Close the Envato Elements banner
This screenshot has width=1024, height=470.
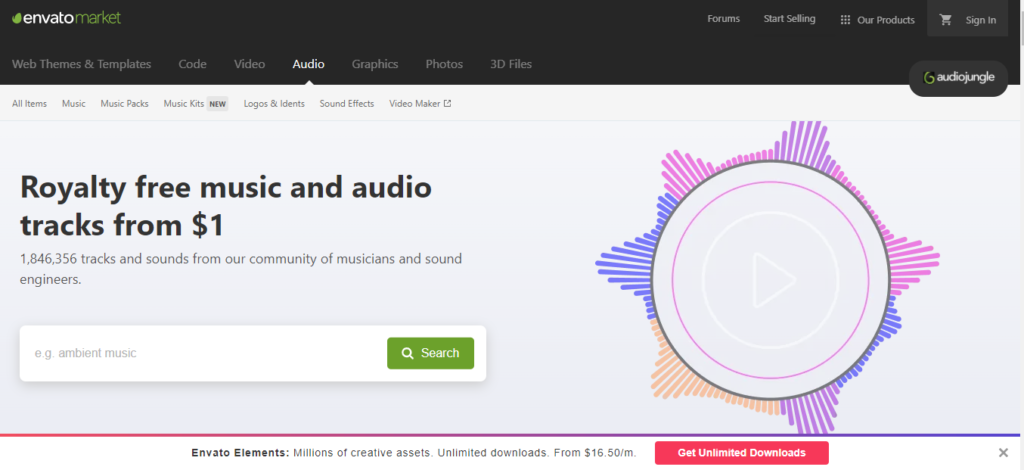[x=1003, y=452]
